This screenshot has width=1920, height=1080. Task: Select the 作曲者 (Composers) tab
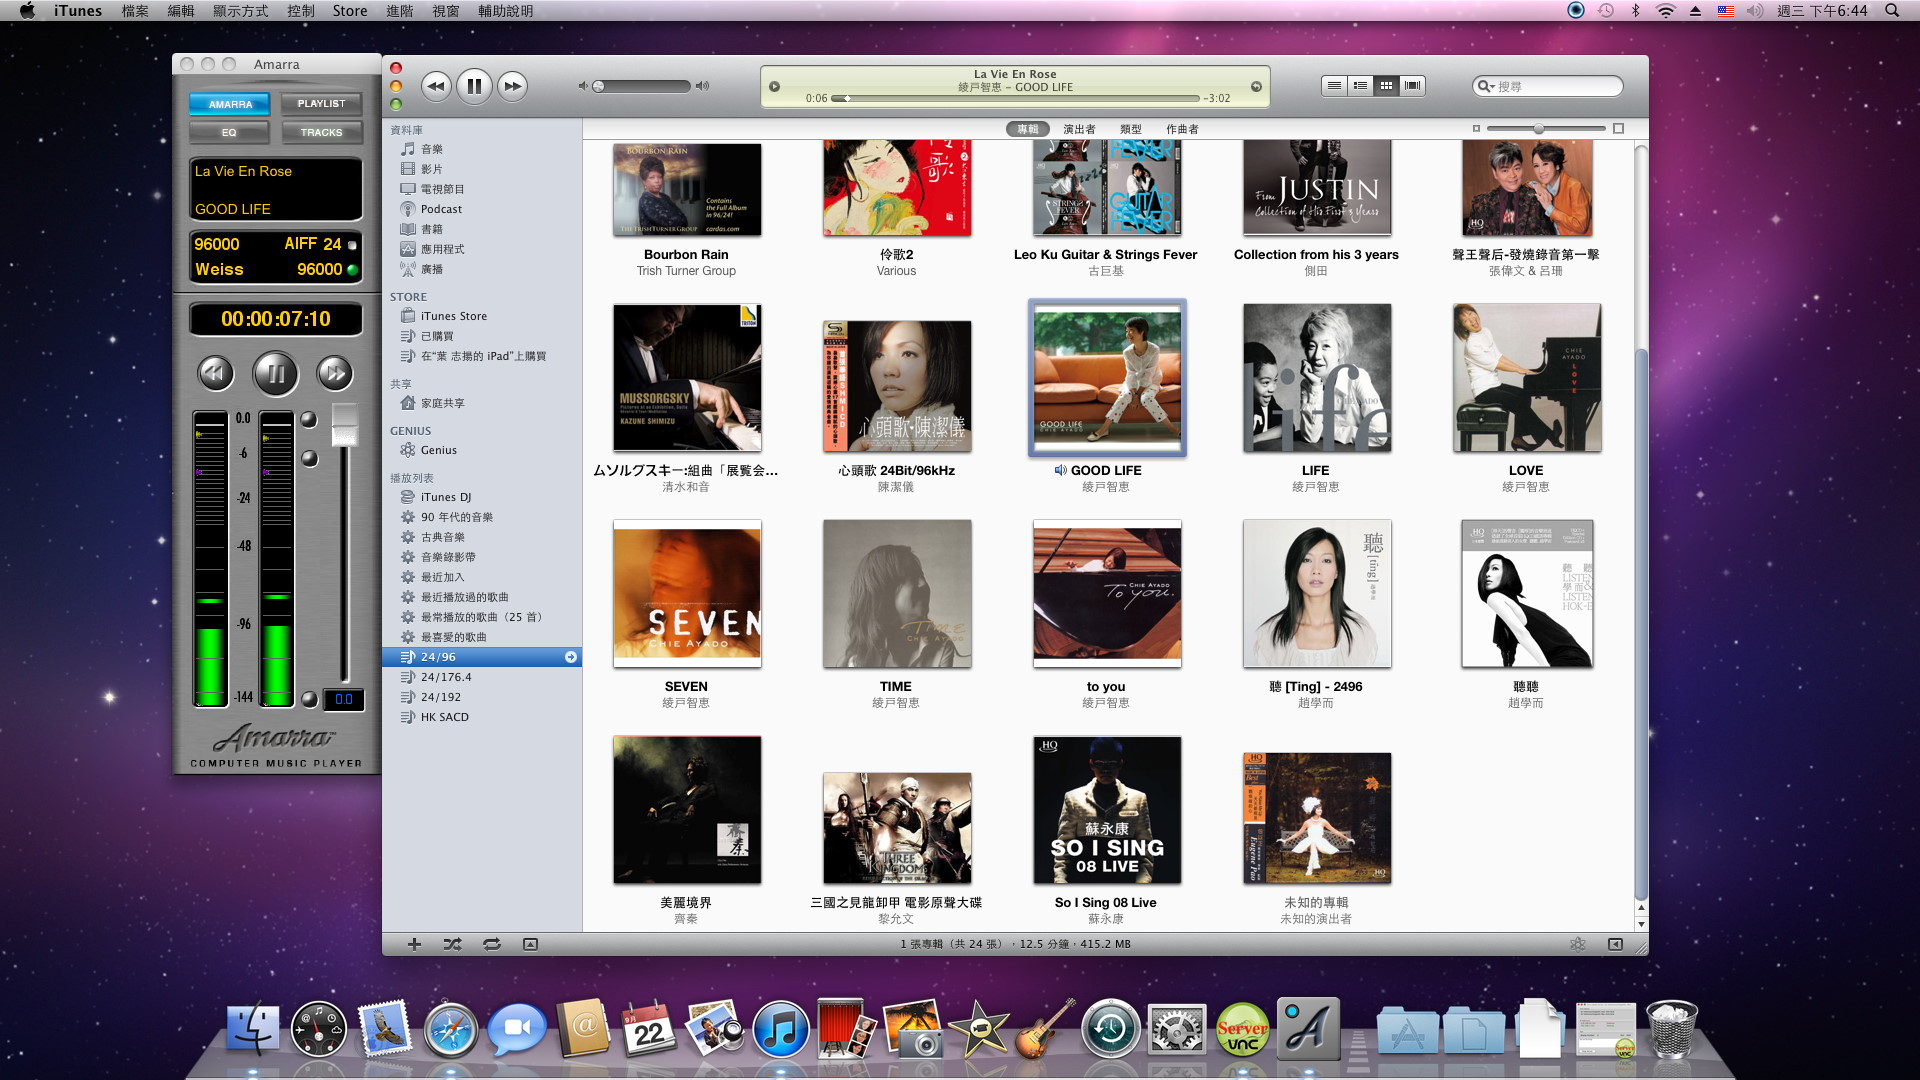pyautogui.click(x=1182, y=129)
